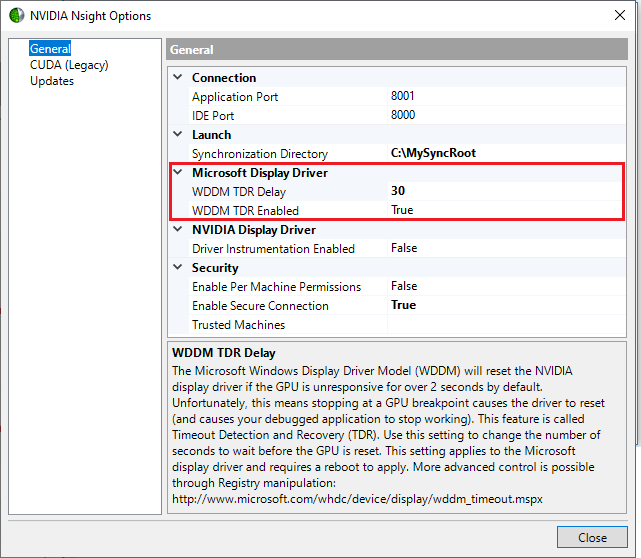The height and width of the screenshot is (558, 641).
Task: Collapse the Launch section
Action: pos(177,134)
